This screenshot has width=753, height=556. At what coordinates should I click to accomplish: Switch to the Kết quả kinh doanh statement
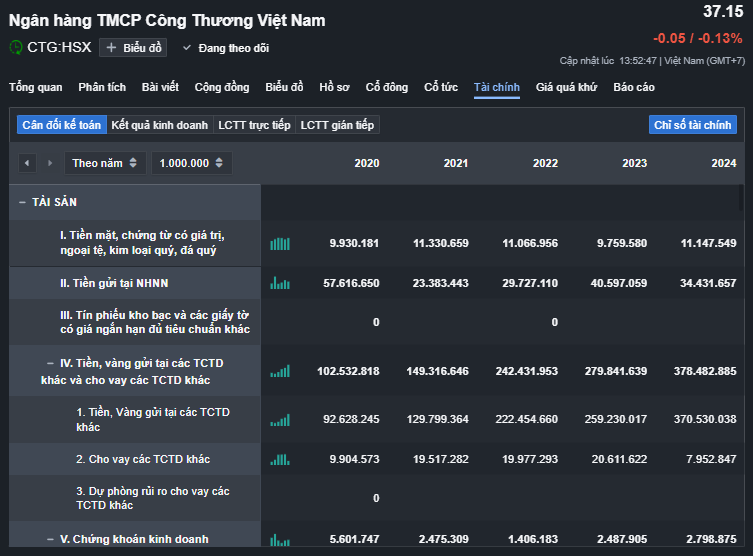click(x=160, y=125)
